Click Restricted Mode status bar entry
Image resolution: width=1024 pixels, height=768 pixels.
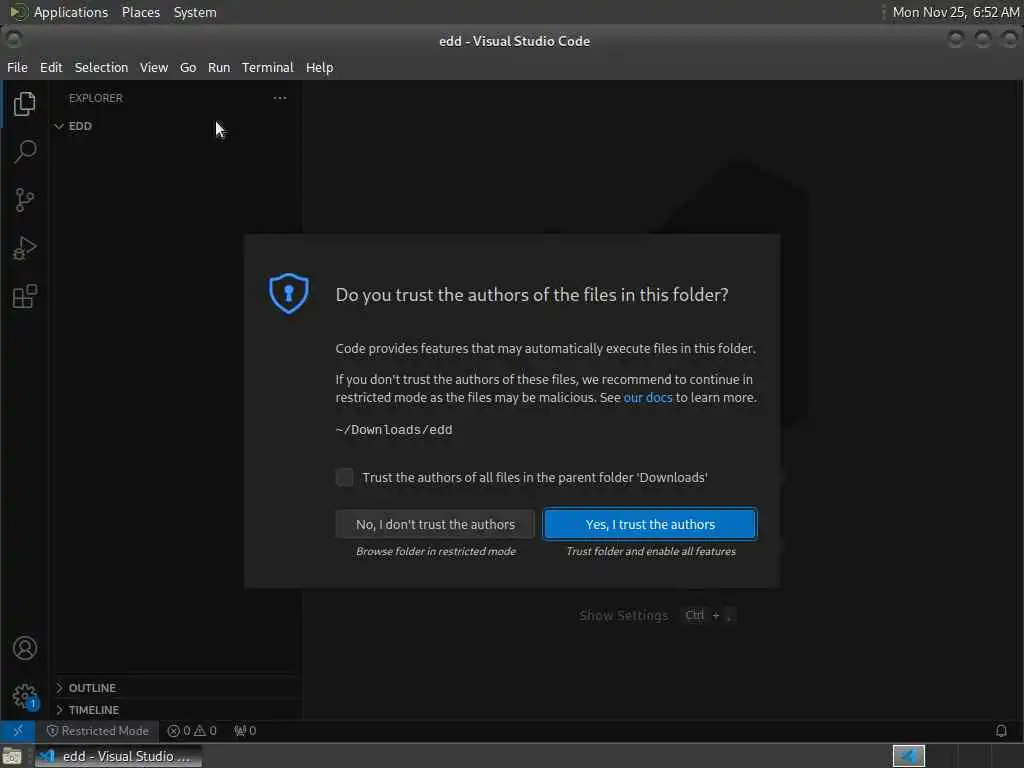(98, 731)
